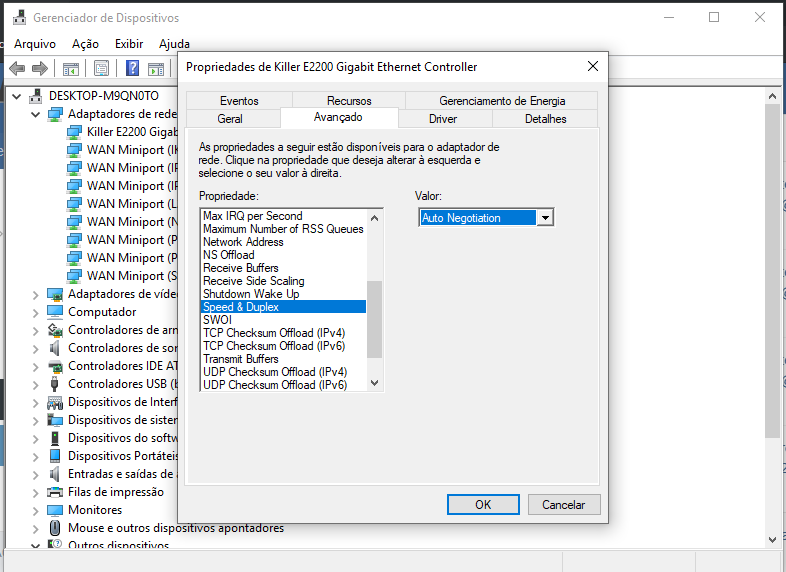Switch to the Eventos tab
Image resolution: width=786 pixels, height=572 pixels.
point(239,101)
